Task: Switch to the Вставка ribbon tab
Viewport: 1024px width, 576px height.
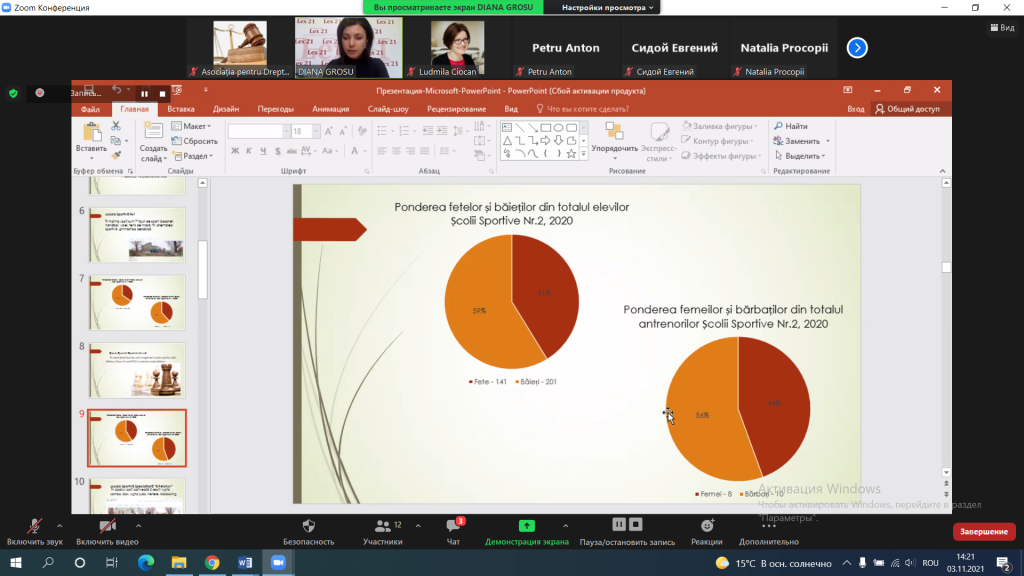Action: tap(181, 109)
